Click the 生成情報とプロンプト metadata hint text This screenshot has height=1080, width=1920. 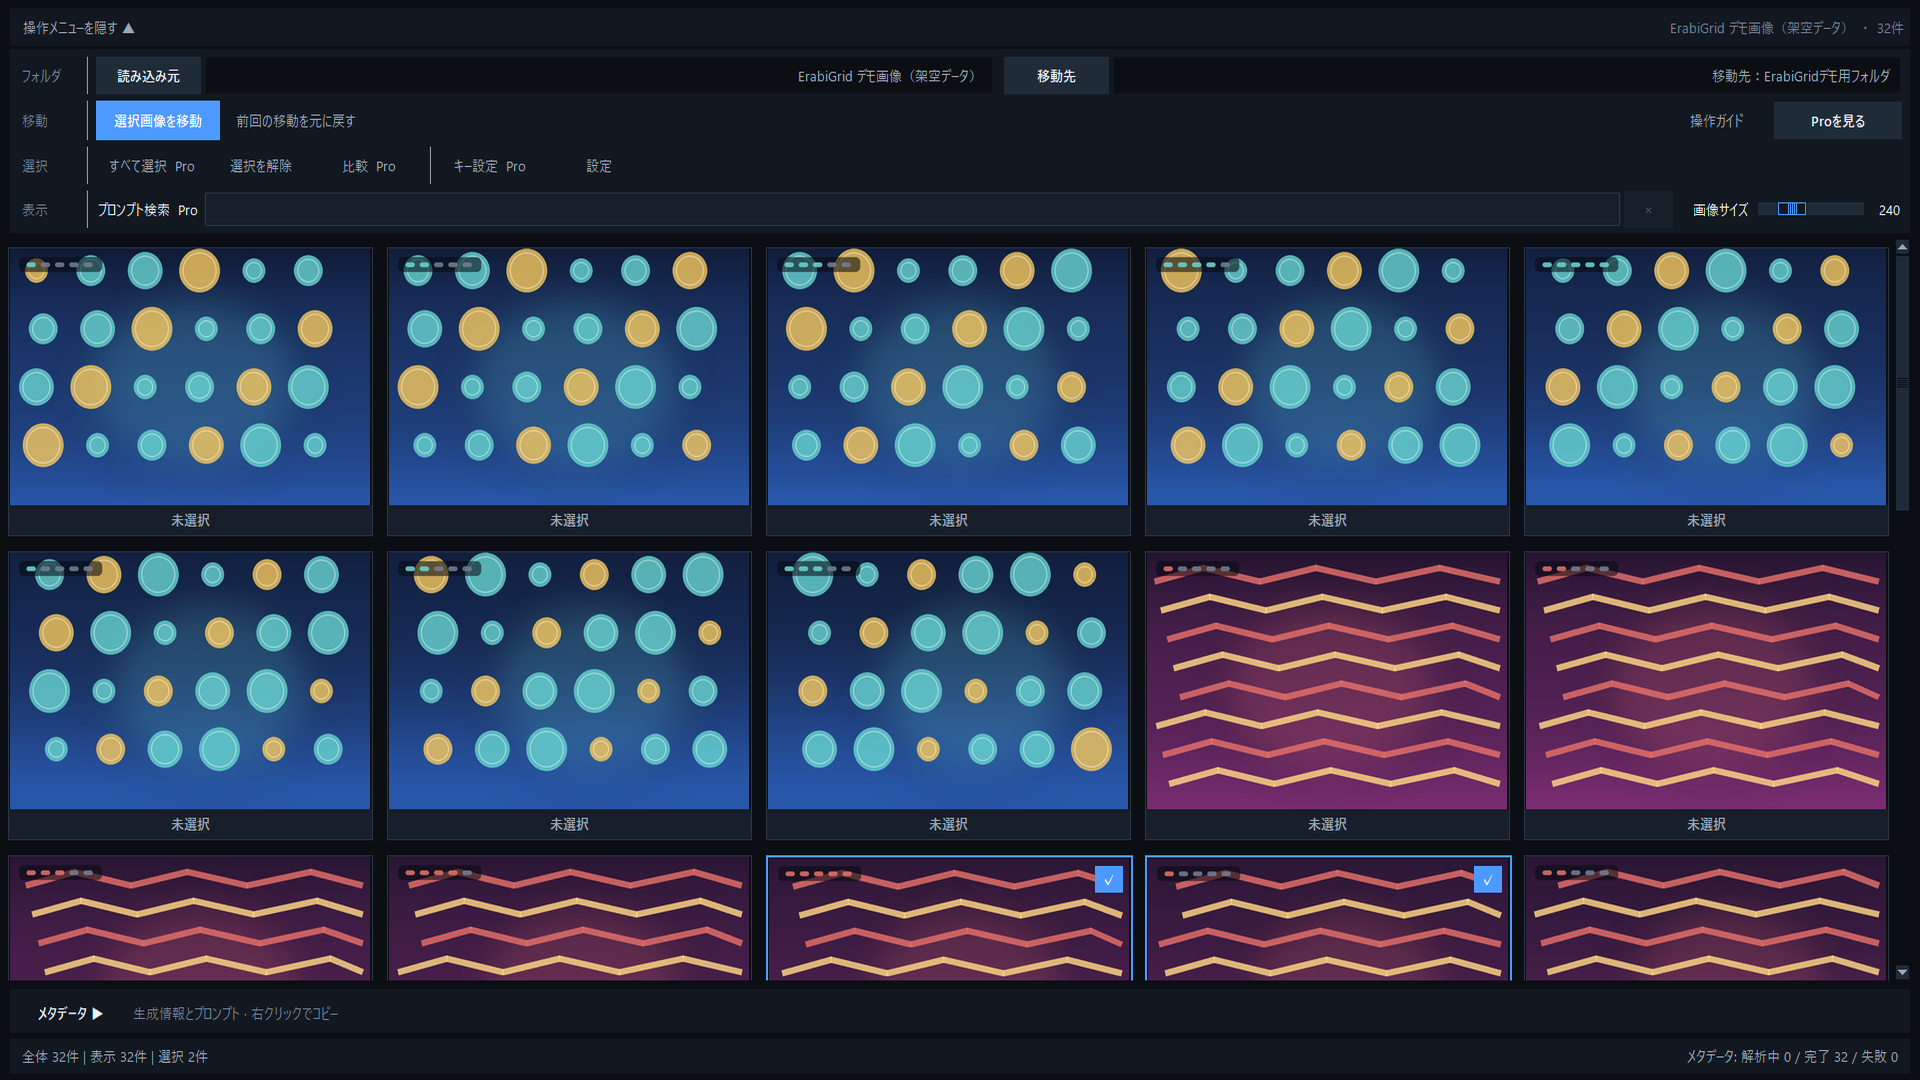pyautogui.click(x=236, y=1013)
